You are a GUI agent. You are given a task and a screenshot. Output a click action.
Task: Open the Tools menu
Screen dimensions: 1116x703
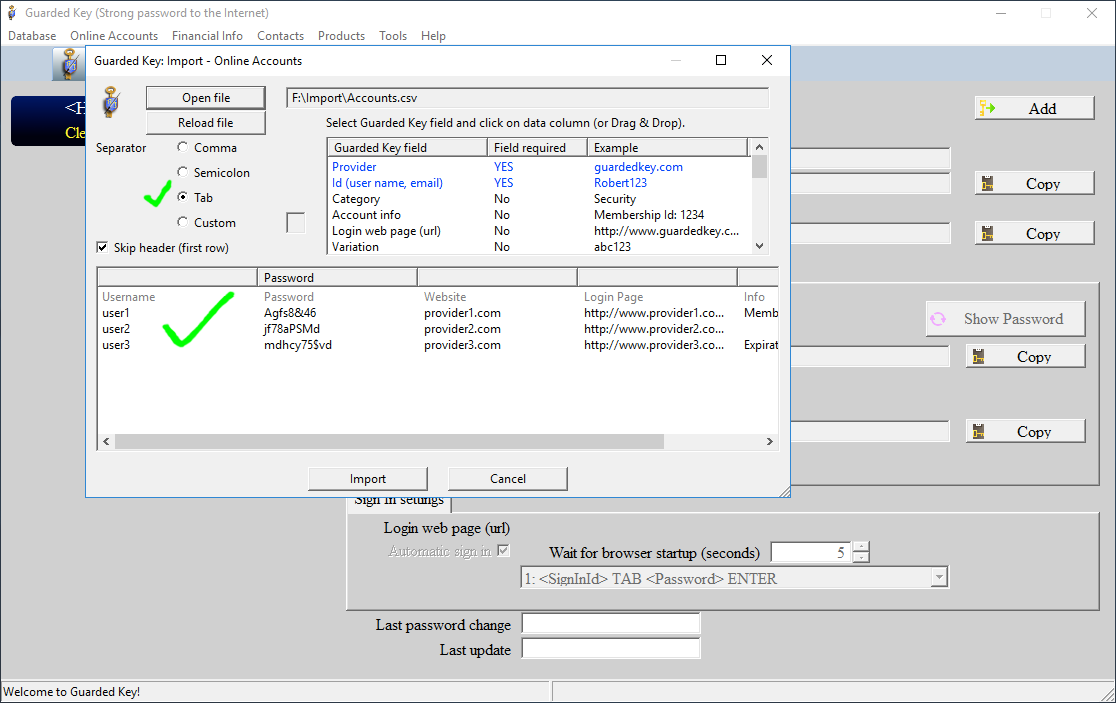coord(393,36)
